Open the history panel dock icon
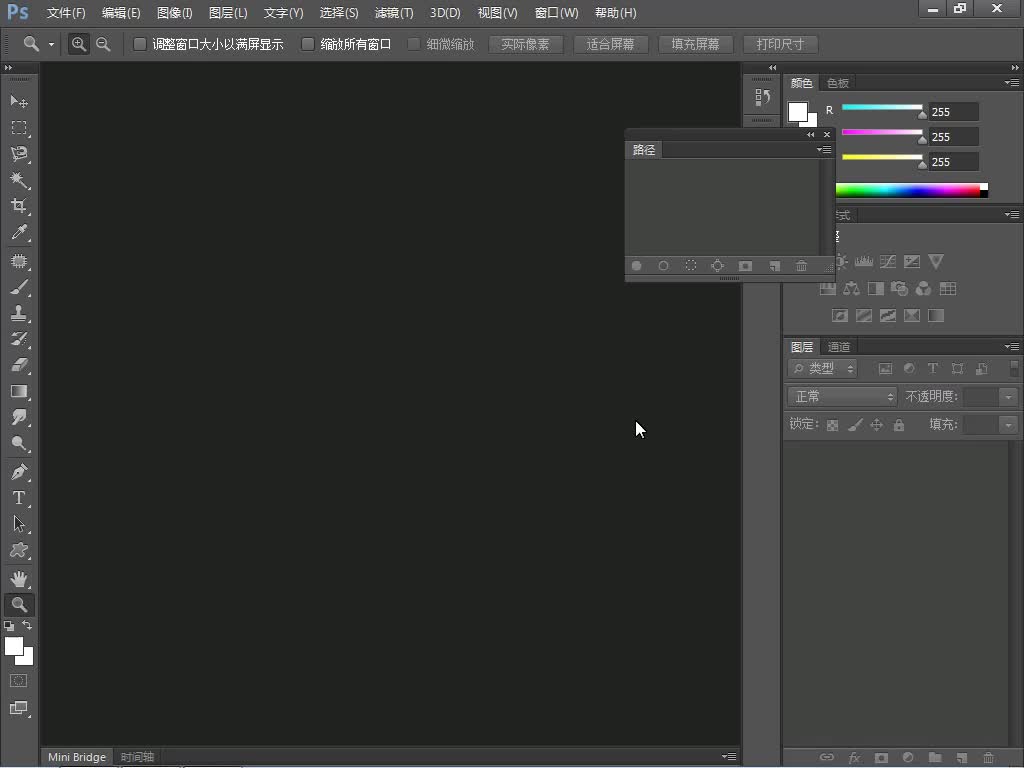The image size is (1024, 768). [762, 98]
